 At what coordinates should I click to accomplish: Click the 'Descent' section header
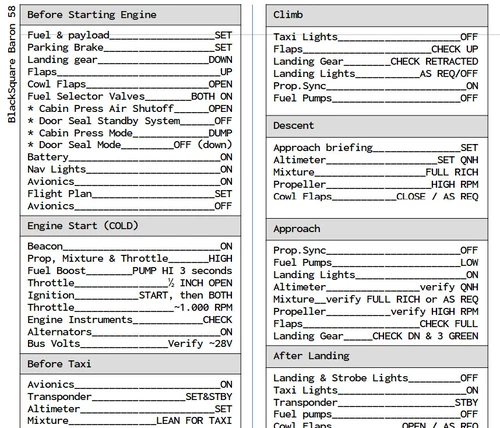pyautogui.click(x=377, y=126)
